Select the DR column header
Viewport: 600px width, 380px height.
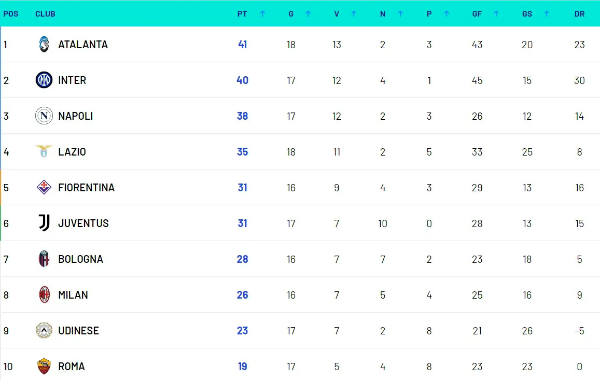(579, 14)
